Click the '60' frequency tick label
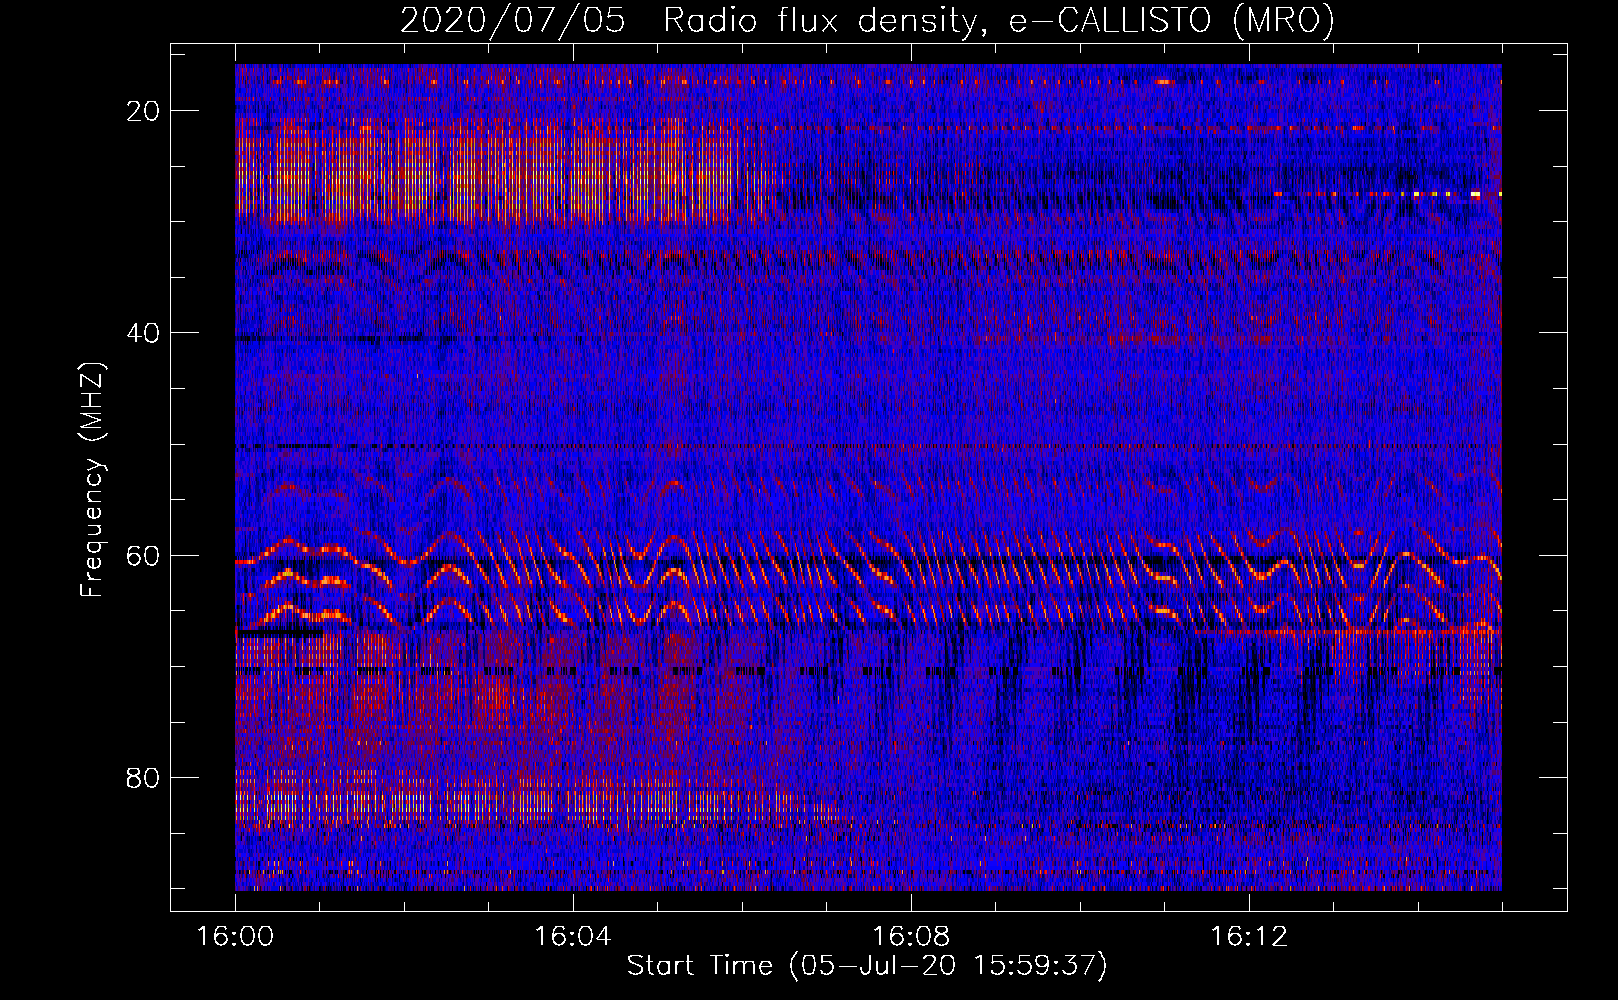Viewport: 1618px width, 1000px height. point(144,555)
